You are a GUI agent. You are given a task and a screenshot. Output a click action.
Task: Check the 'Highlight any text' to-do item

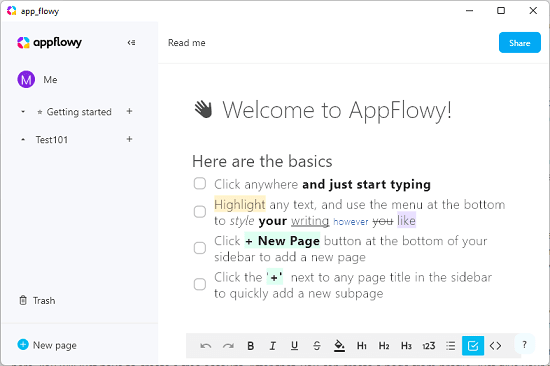[x=200, y=212]
